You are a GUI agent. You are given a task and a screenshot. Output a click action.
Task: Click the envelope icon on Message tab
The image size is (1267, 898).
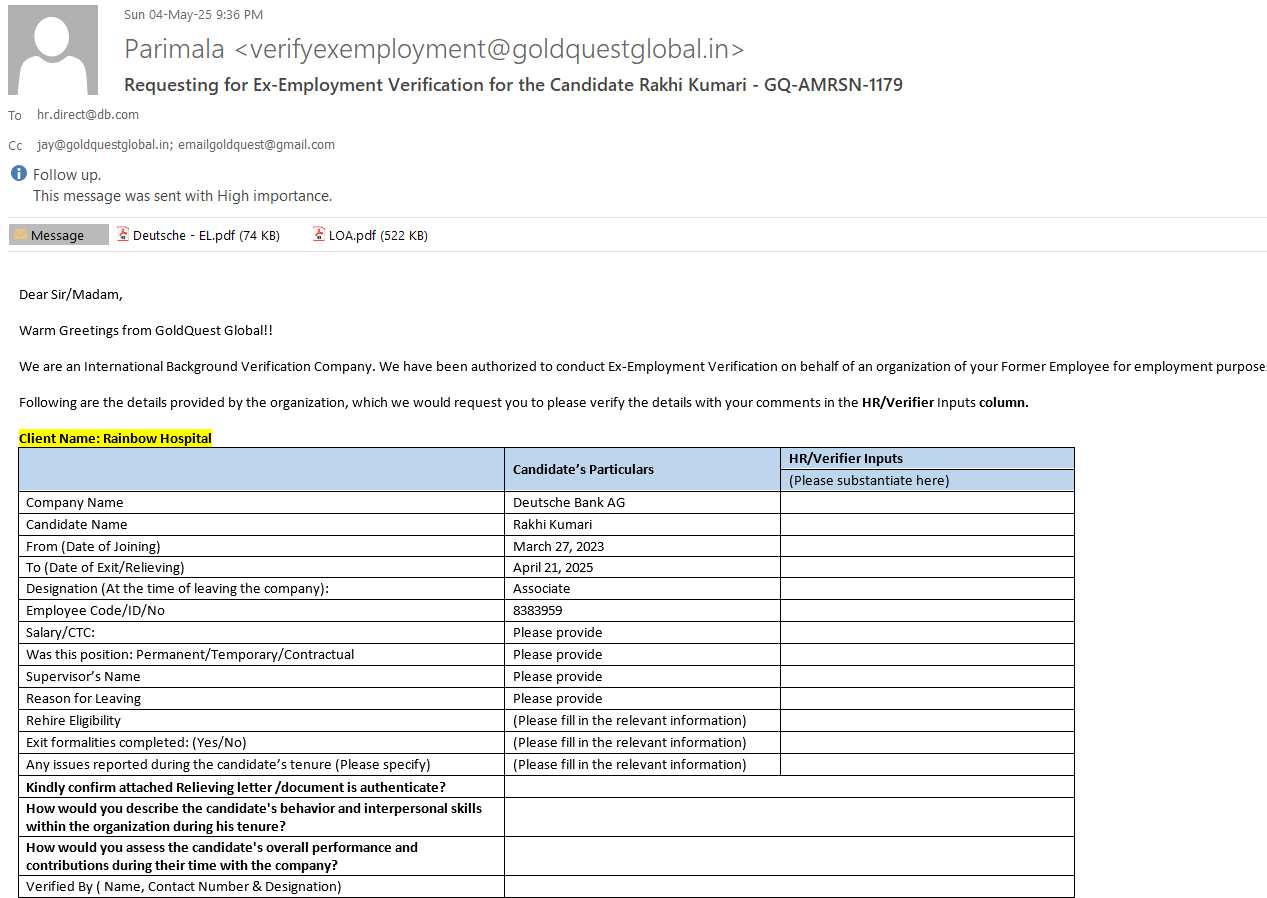(x=20, y=235)
